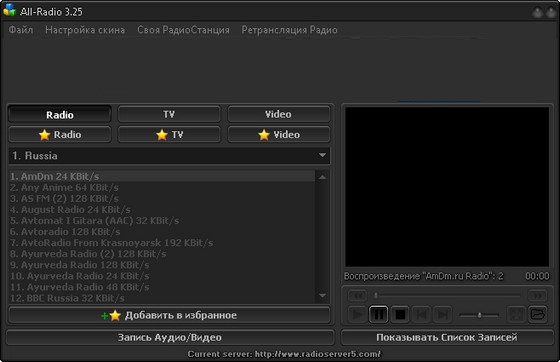Click the station list scroll-down arrow
The height and width of the screenshot is (362, 560).
pyautogui.click(x=322, y=296)
